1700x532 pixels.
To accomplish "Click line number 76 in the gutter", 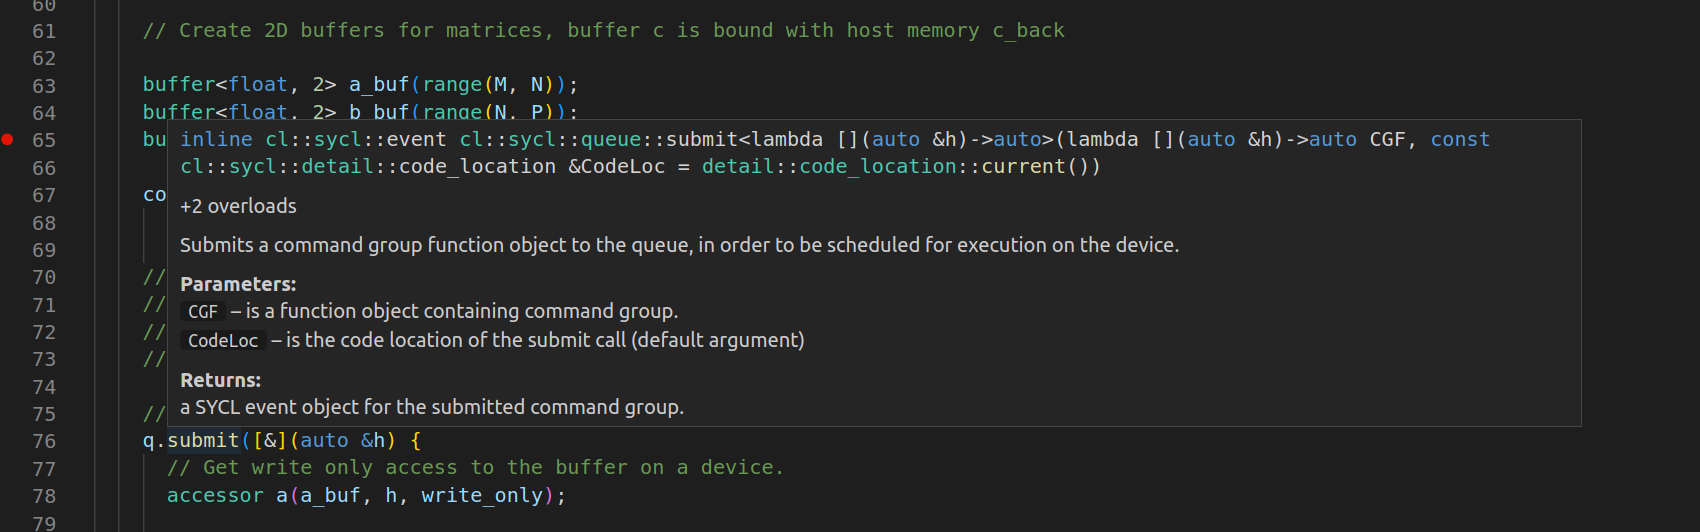I will click(44, 441).
